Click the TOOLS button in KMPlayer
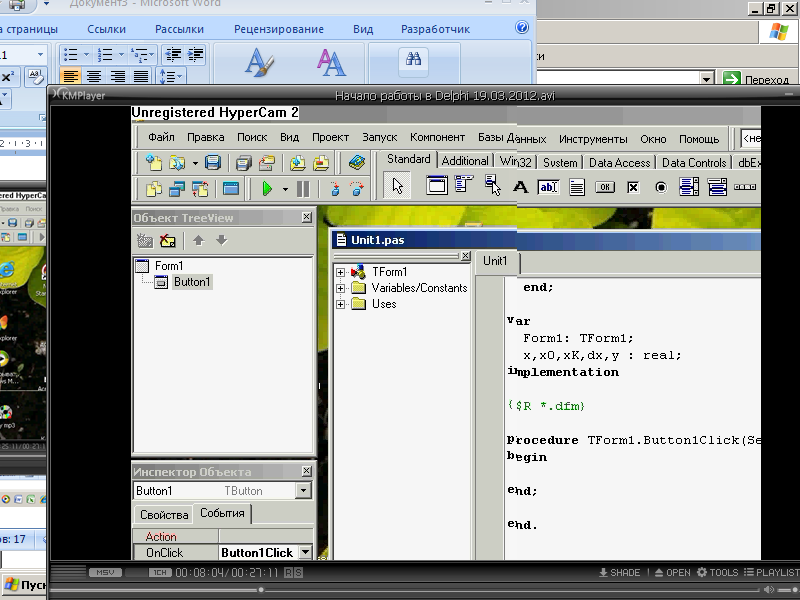800x600 pixels. pos(717,572)
